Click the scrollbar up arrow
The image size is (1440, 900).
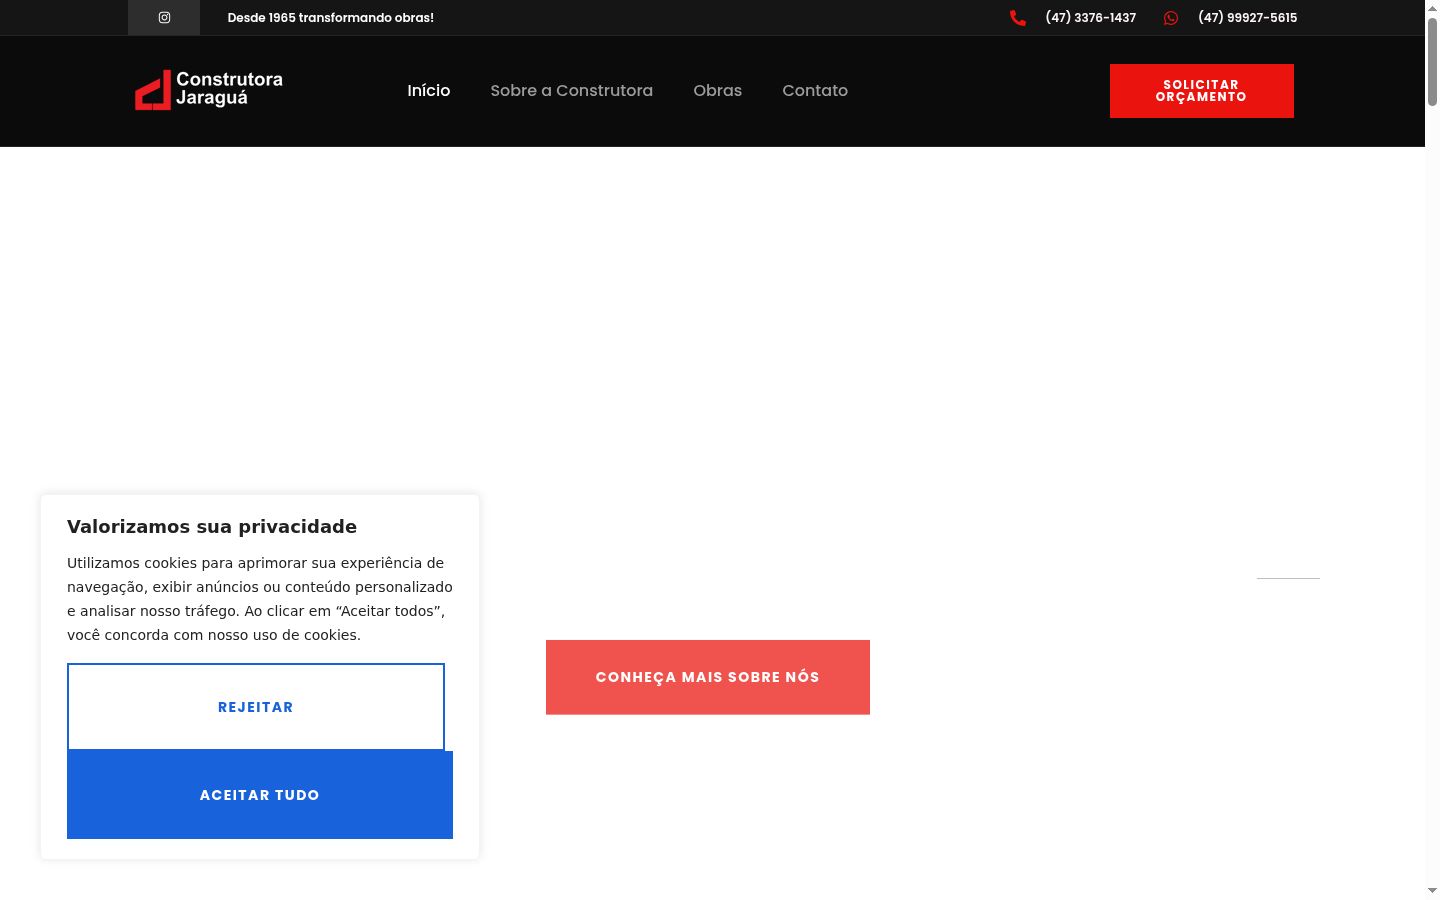pos(1432,7)
